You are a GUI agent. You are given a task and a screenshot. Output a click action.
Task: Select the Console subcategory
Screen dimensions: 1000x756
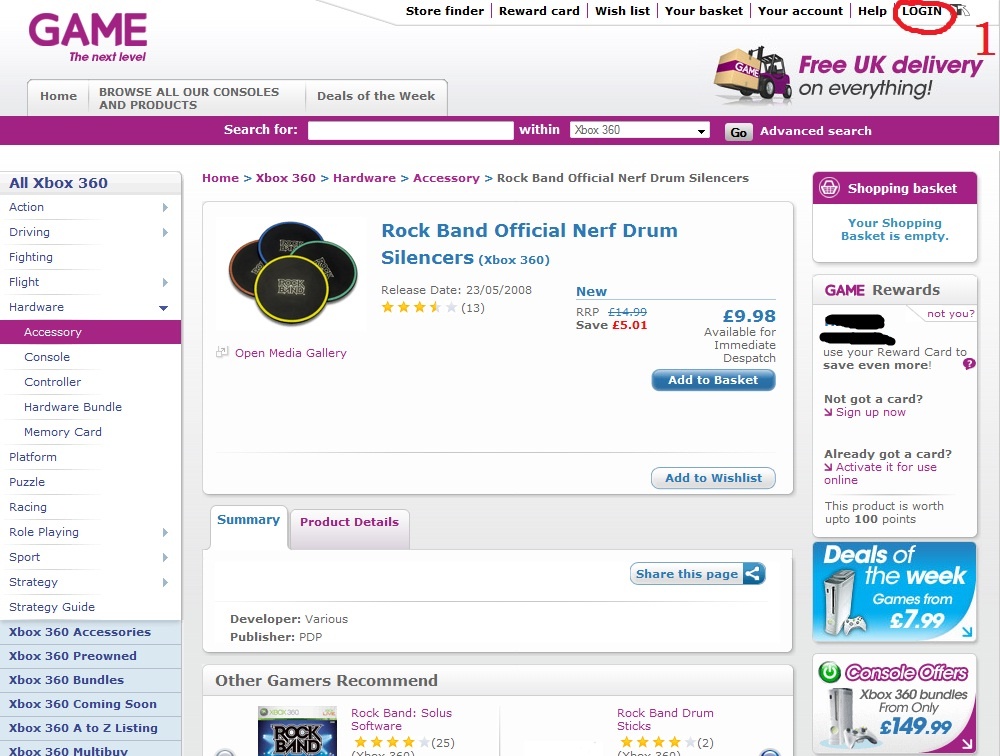click(47, 357)
